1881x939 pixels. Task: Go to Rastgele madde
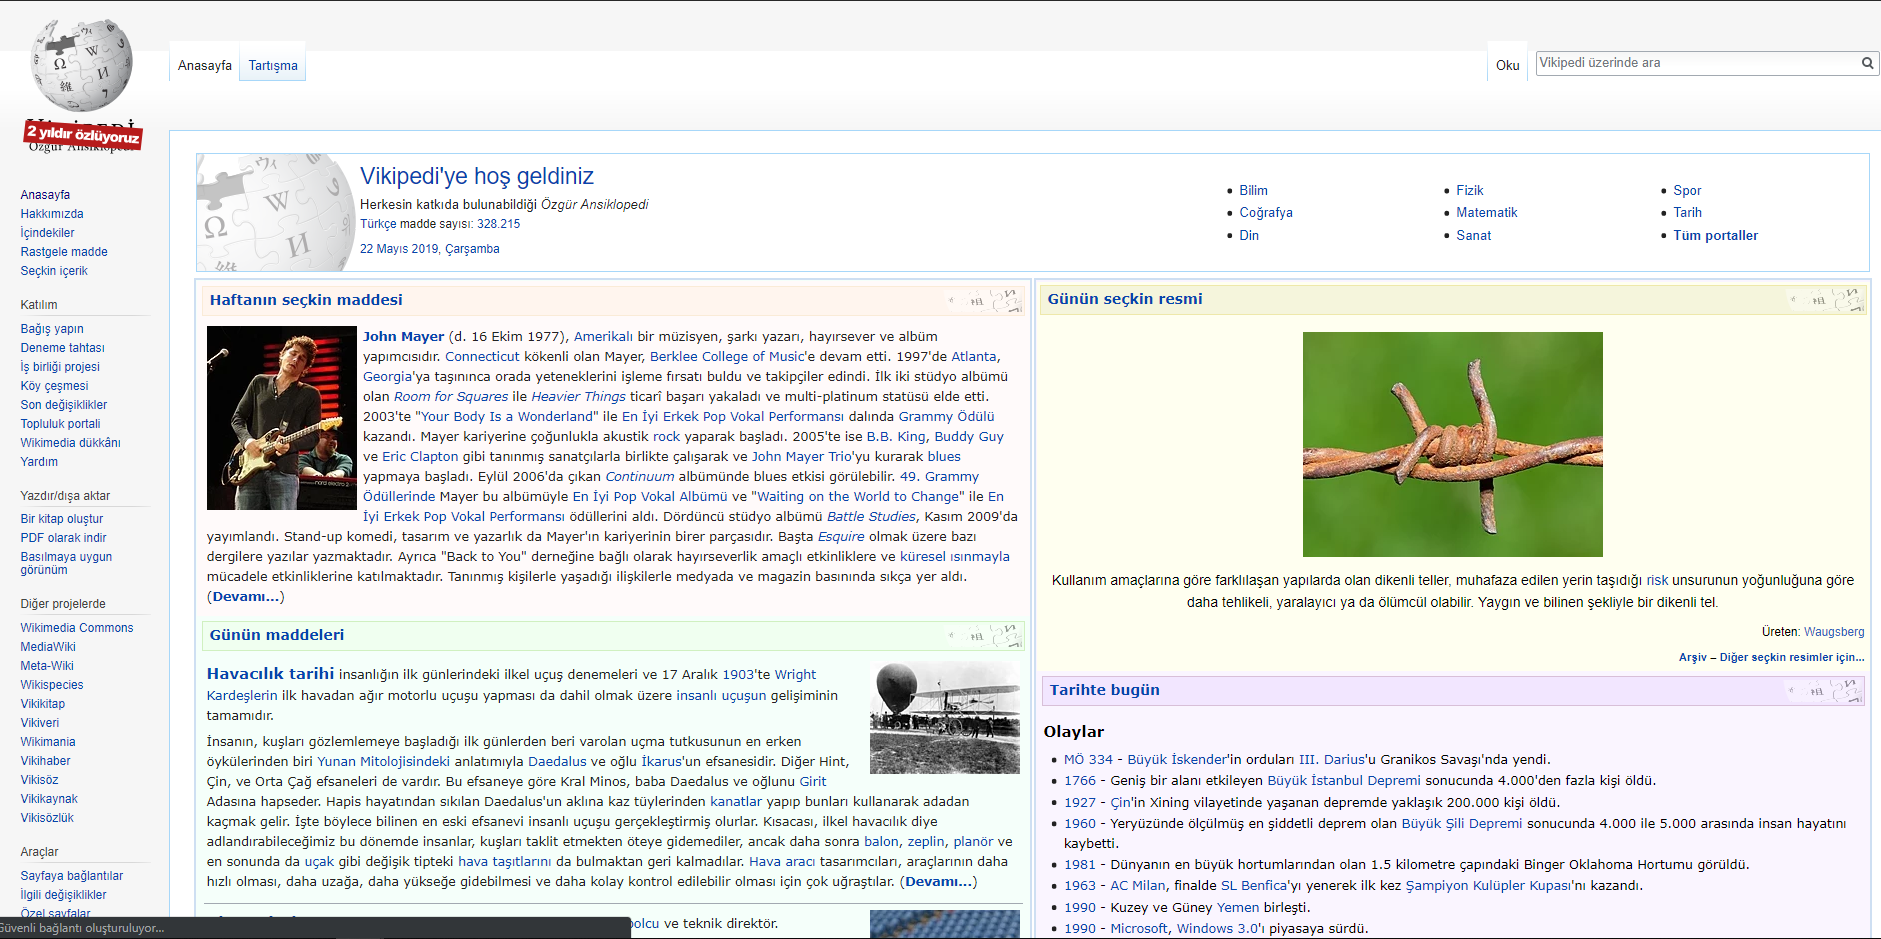point(64,252)
